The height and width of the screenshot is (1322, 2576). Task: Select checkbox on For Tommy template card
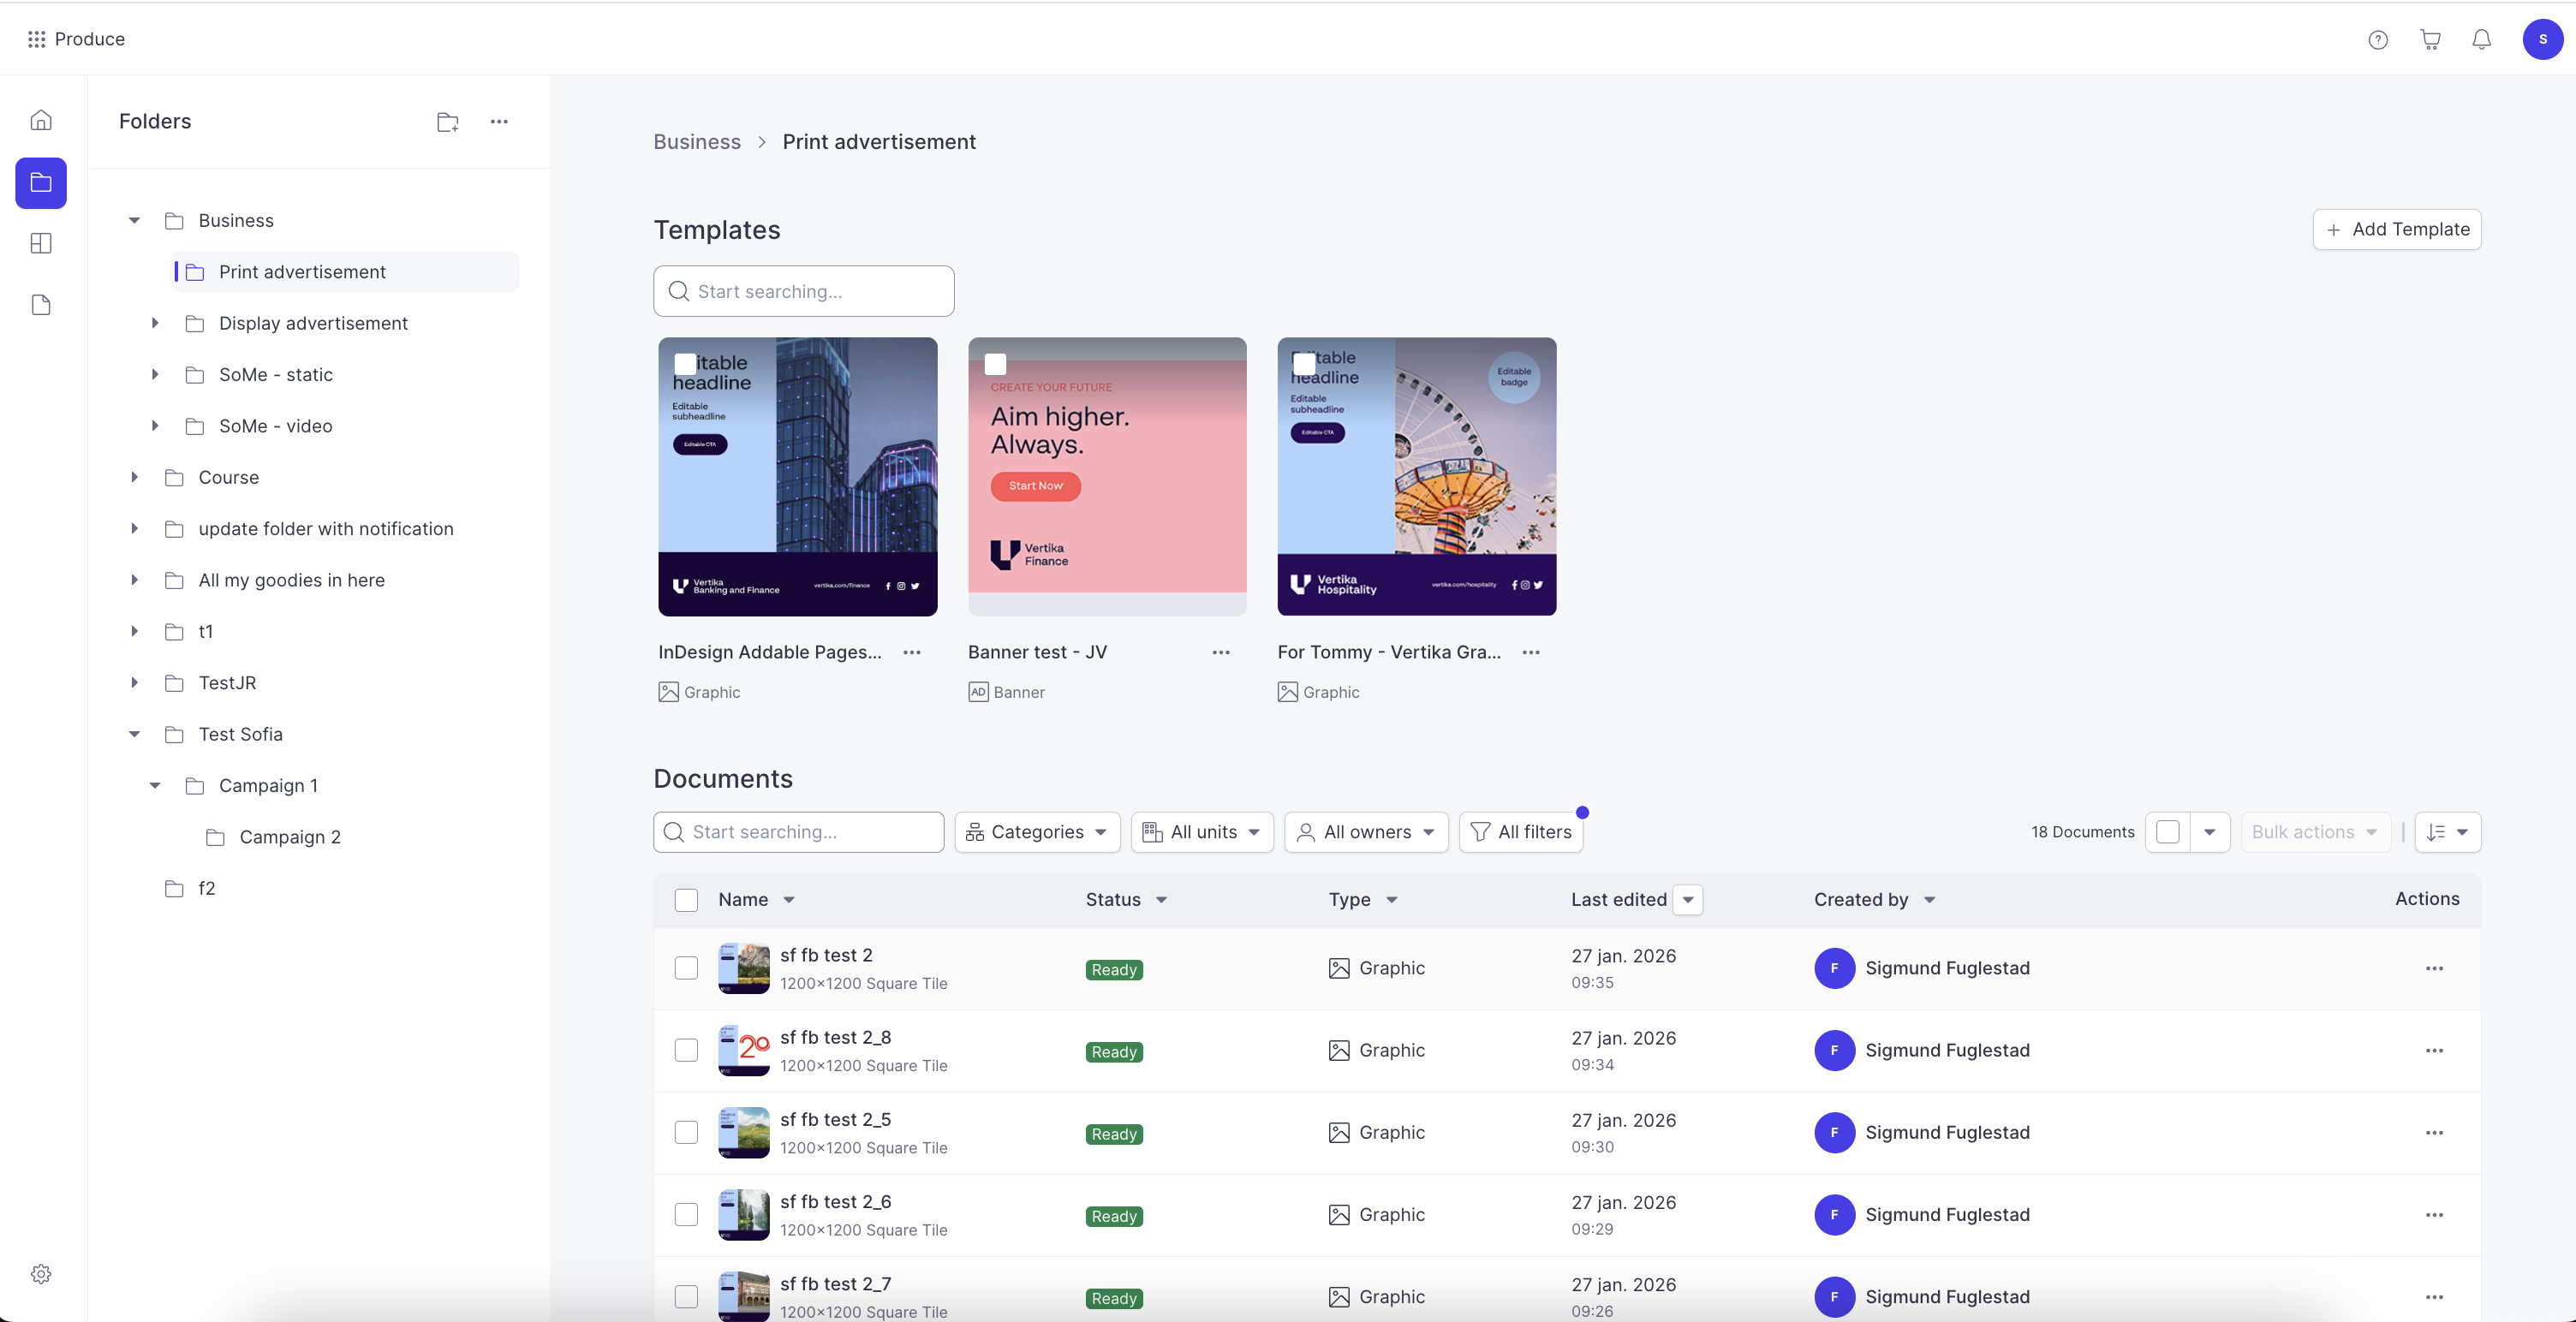click(1304, 364)
